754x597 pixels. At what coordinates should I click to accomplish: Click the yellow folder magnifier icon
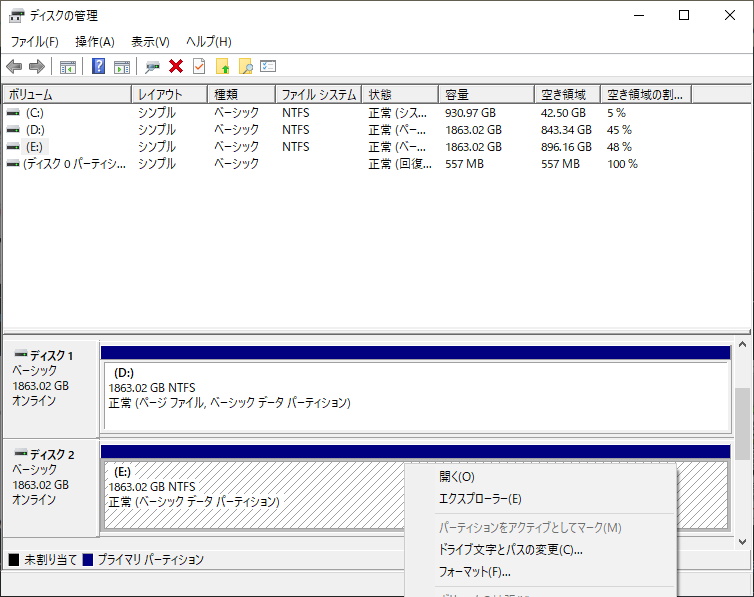tap(245, 67)
